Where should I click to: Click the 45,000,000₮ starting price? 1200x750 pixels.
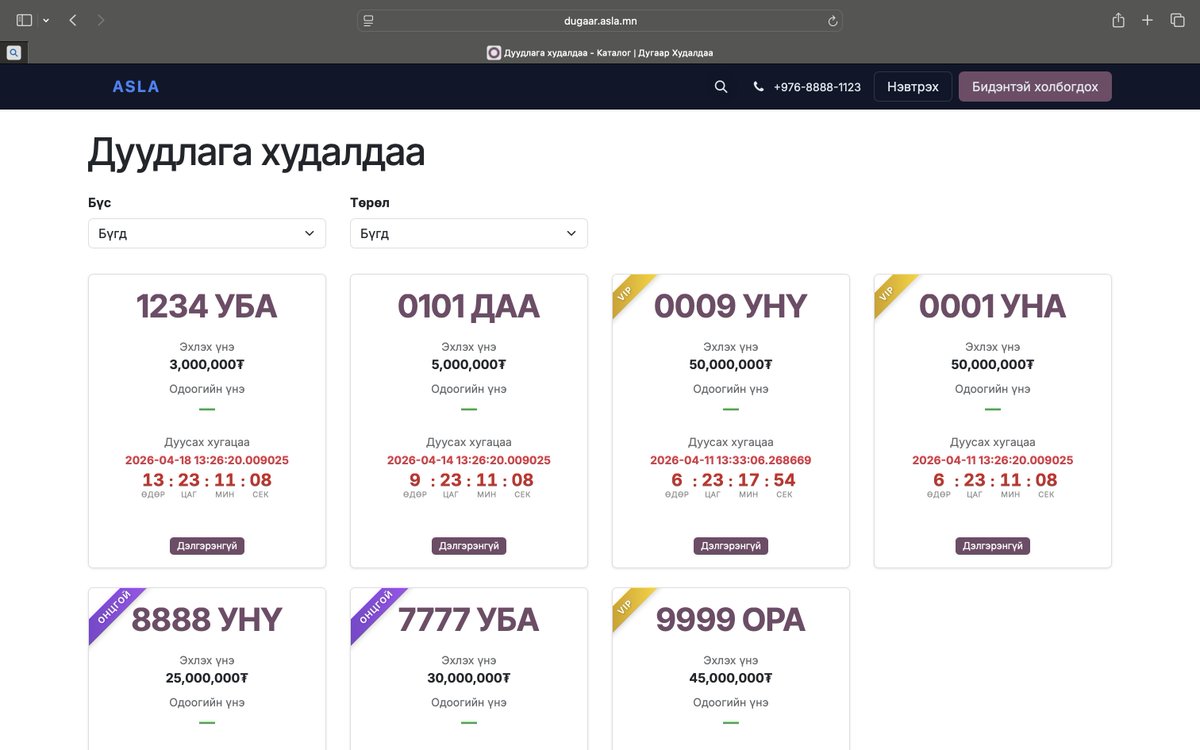(x=731, y=678)
